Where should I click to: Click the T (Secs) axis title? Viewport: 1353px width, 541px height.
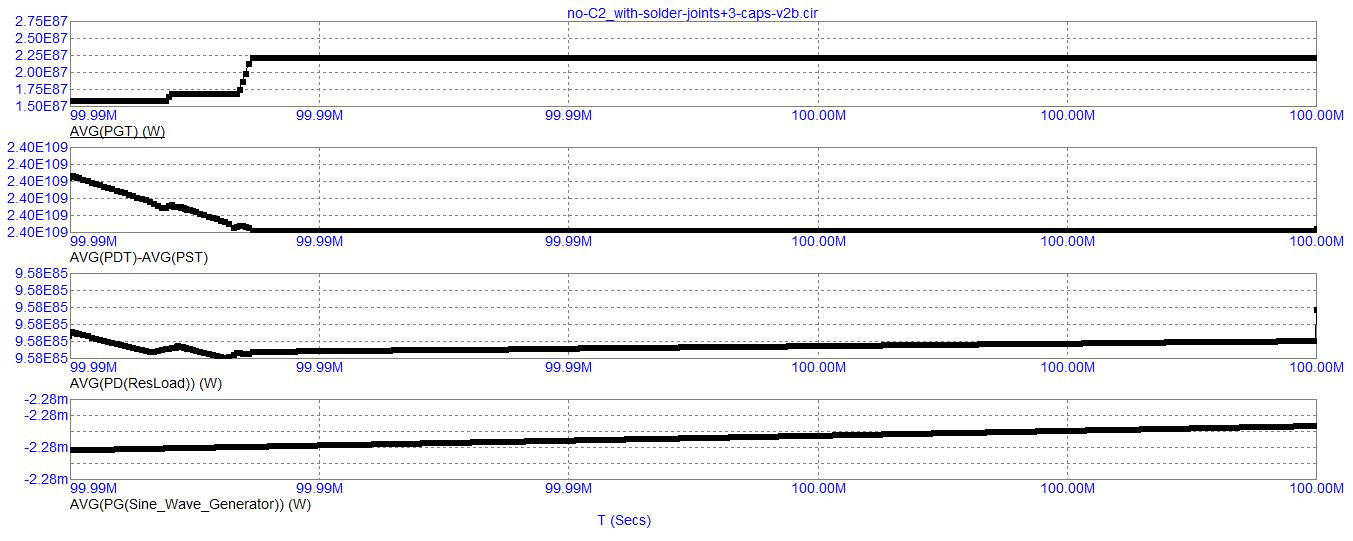[624, 520]
